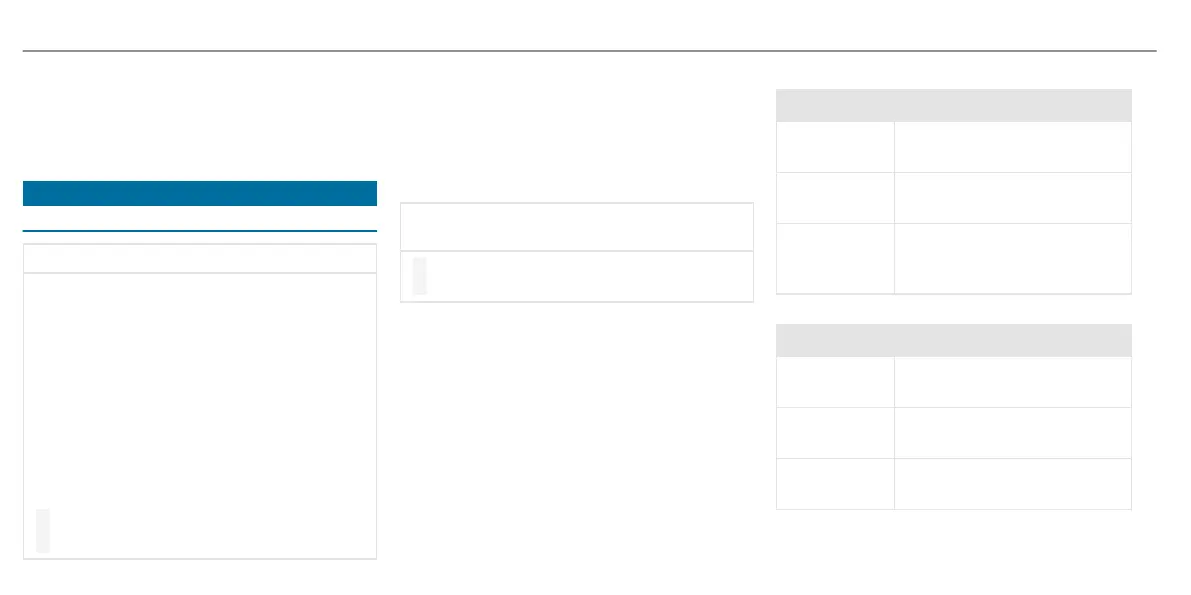Select the lower row of the middle box
The image size is (1191, 595).
tap(577, 277)
